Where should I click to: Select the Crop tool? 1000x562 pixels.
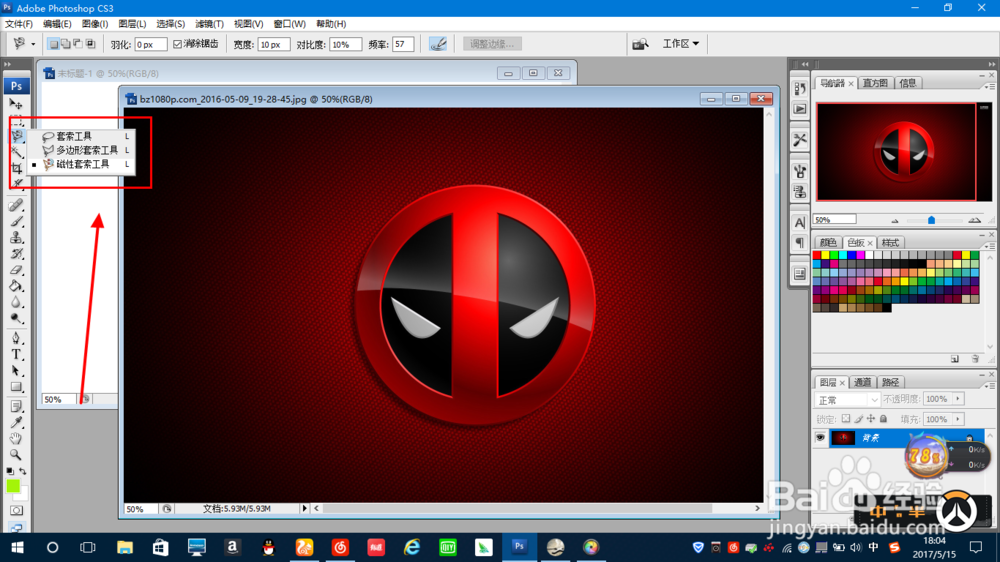click(x=17, y=168)
